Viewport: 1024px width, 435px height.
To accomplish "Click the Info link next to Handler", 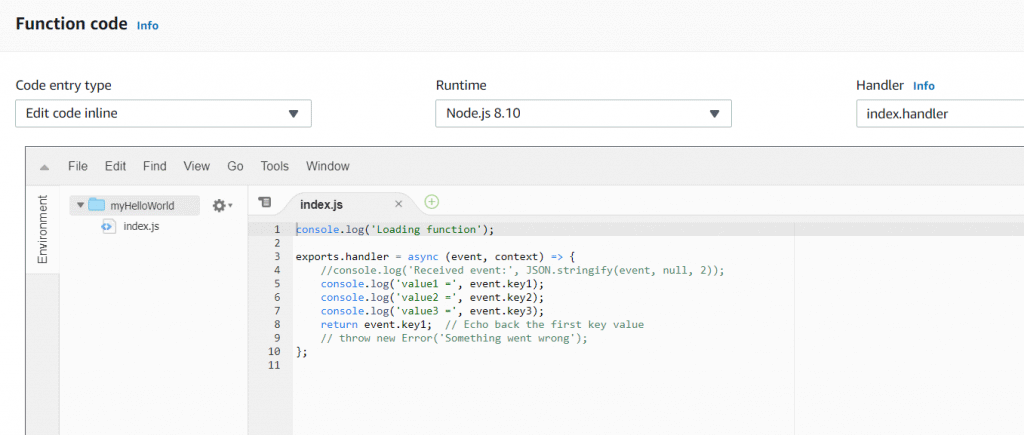I will 923,86.
